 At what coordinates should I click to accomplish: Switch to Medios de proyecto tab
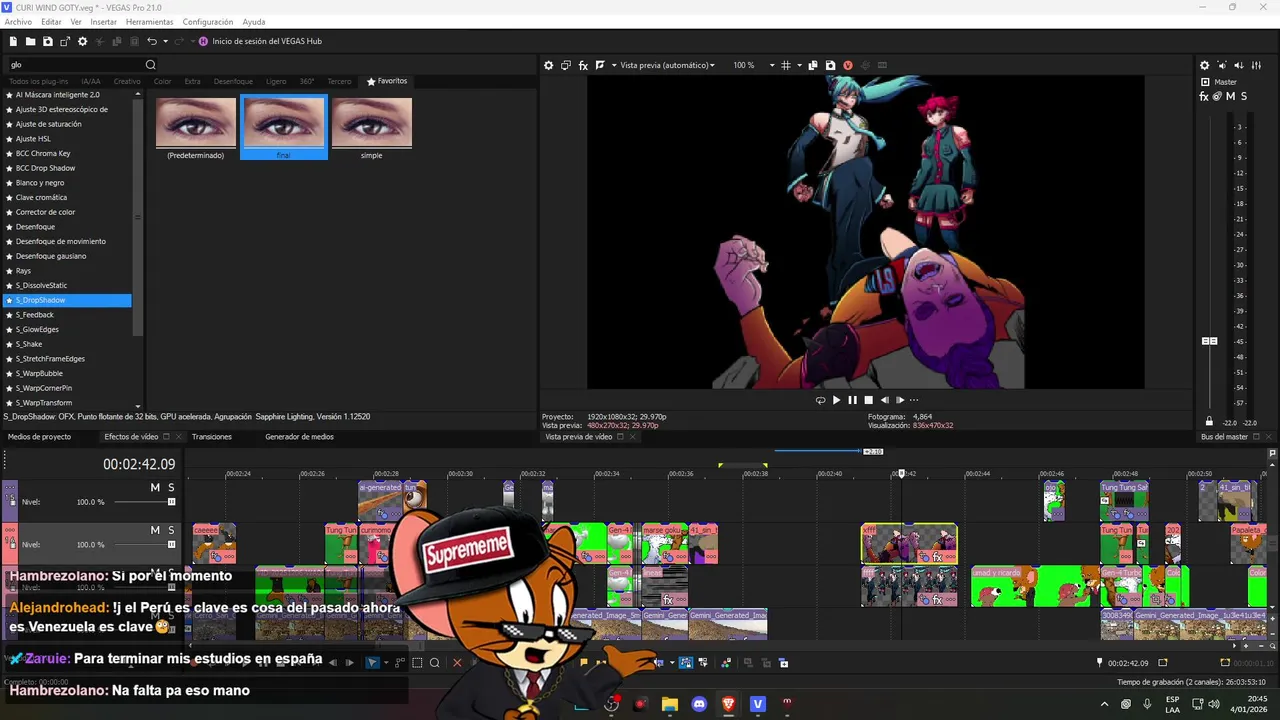[39, 437]
